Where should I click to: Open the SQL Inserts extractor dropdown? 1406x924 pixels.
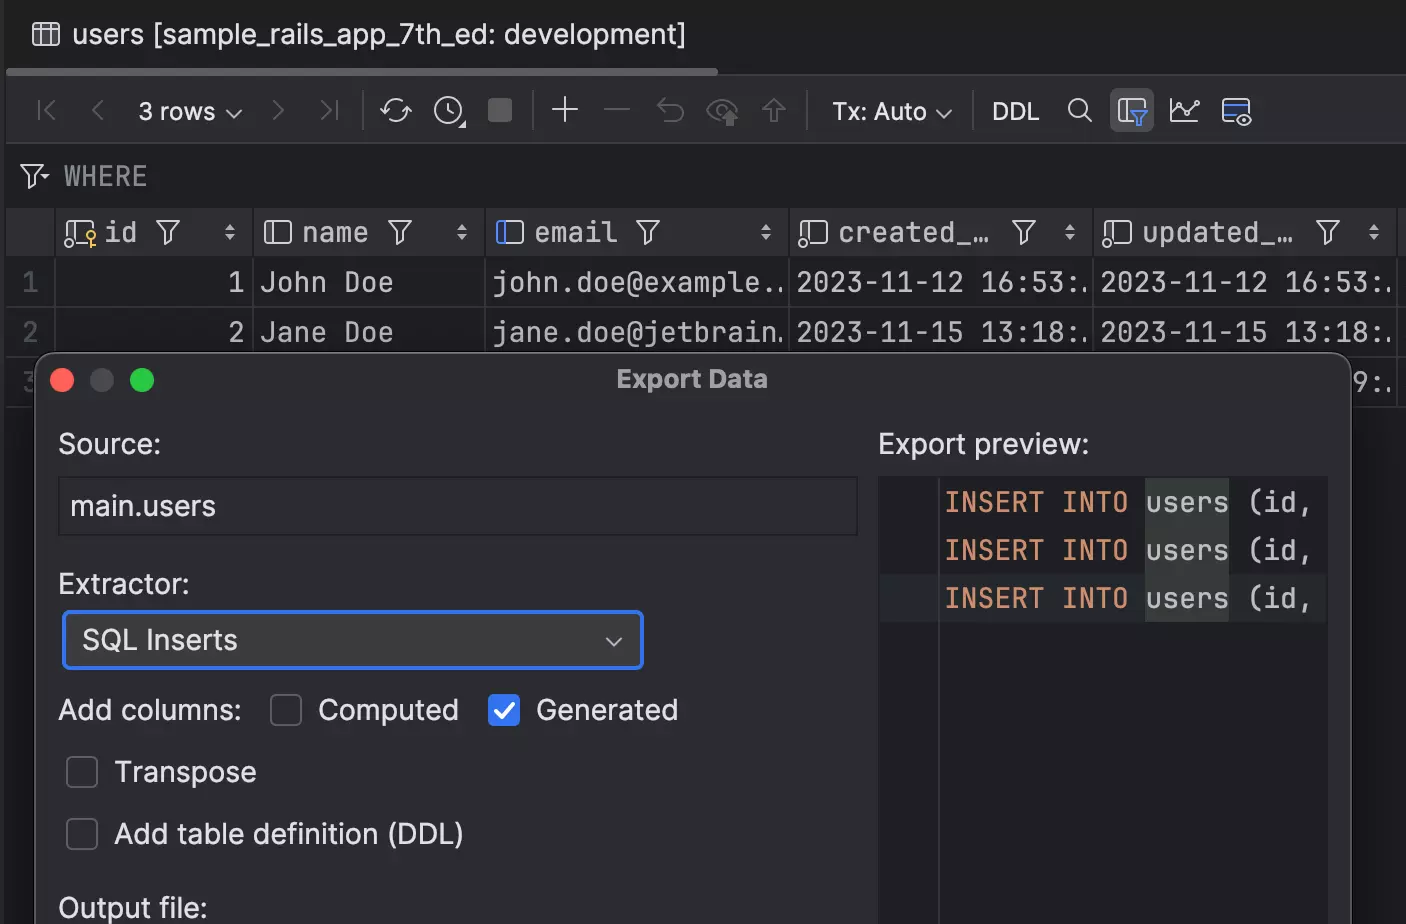(x=352, y=640)
